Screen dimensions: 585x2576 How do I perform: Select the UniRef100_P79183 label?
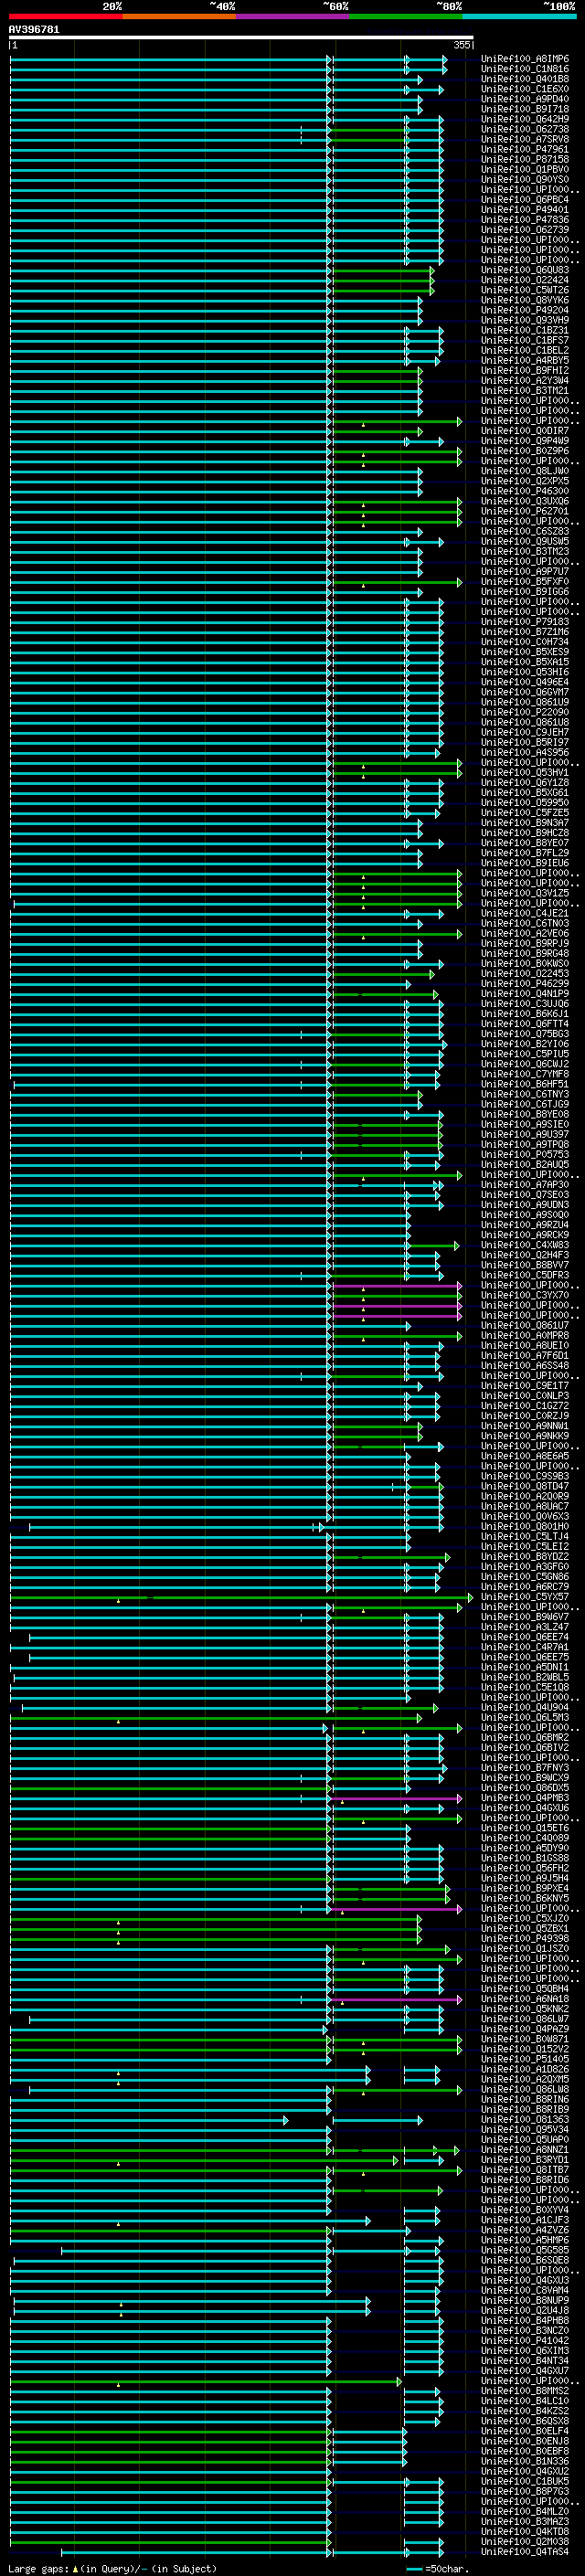(x=525, y=622)
